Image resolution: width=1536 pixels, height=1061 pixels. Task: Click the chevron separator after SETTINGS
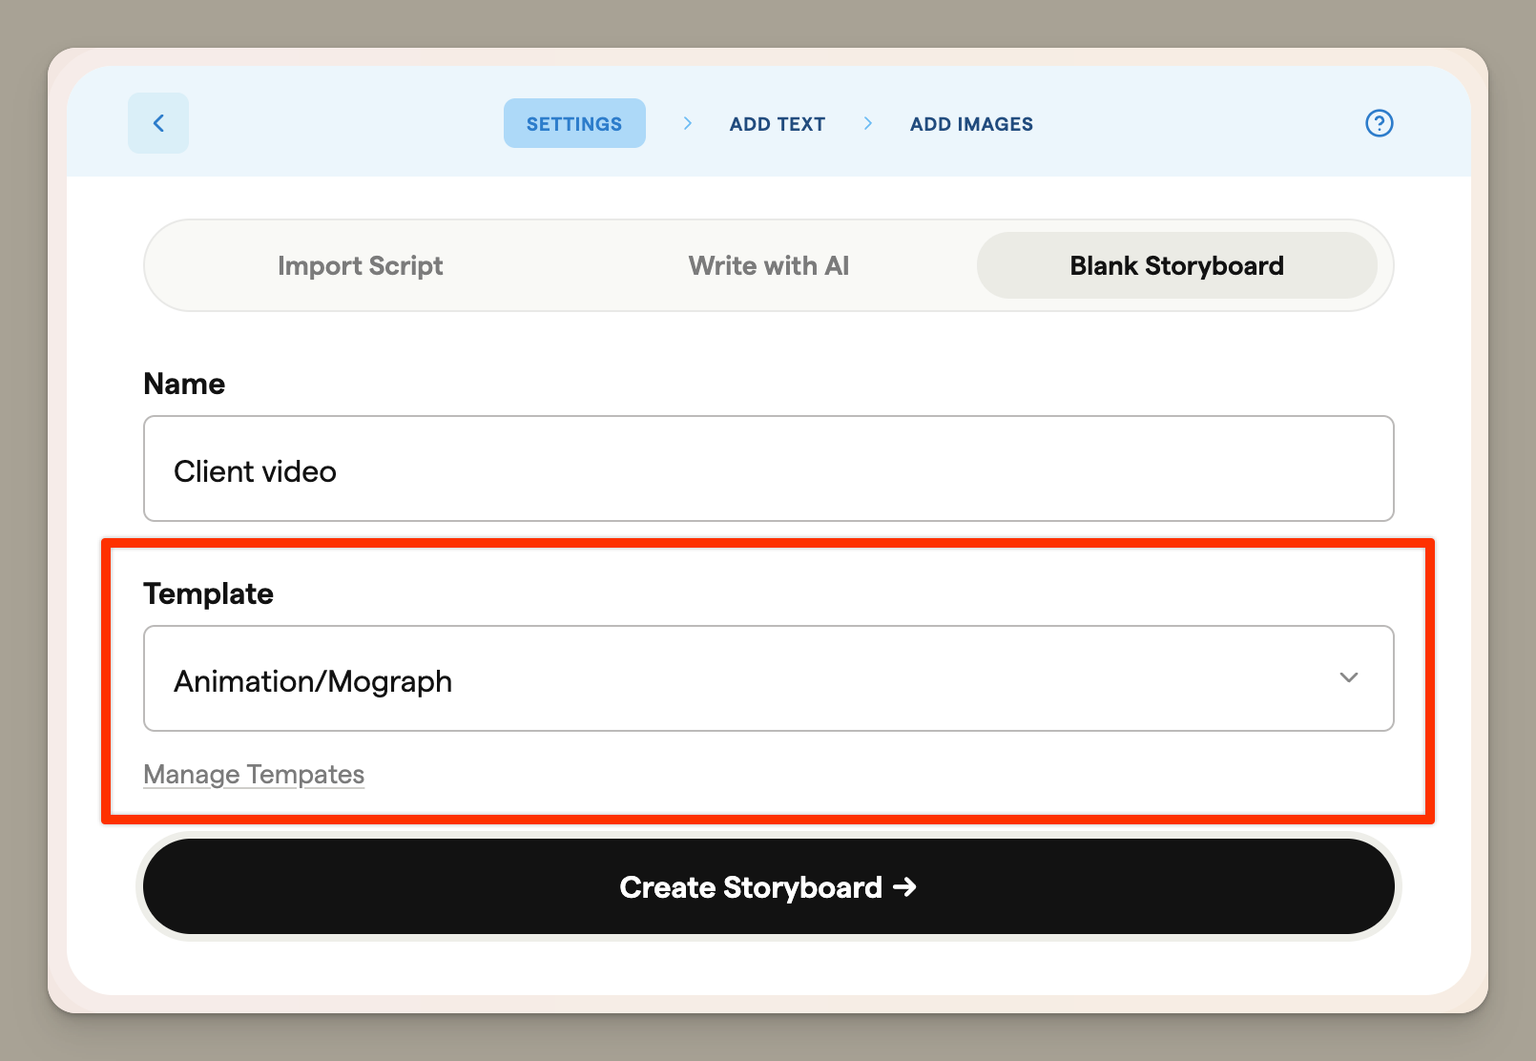click(687, 123)
